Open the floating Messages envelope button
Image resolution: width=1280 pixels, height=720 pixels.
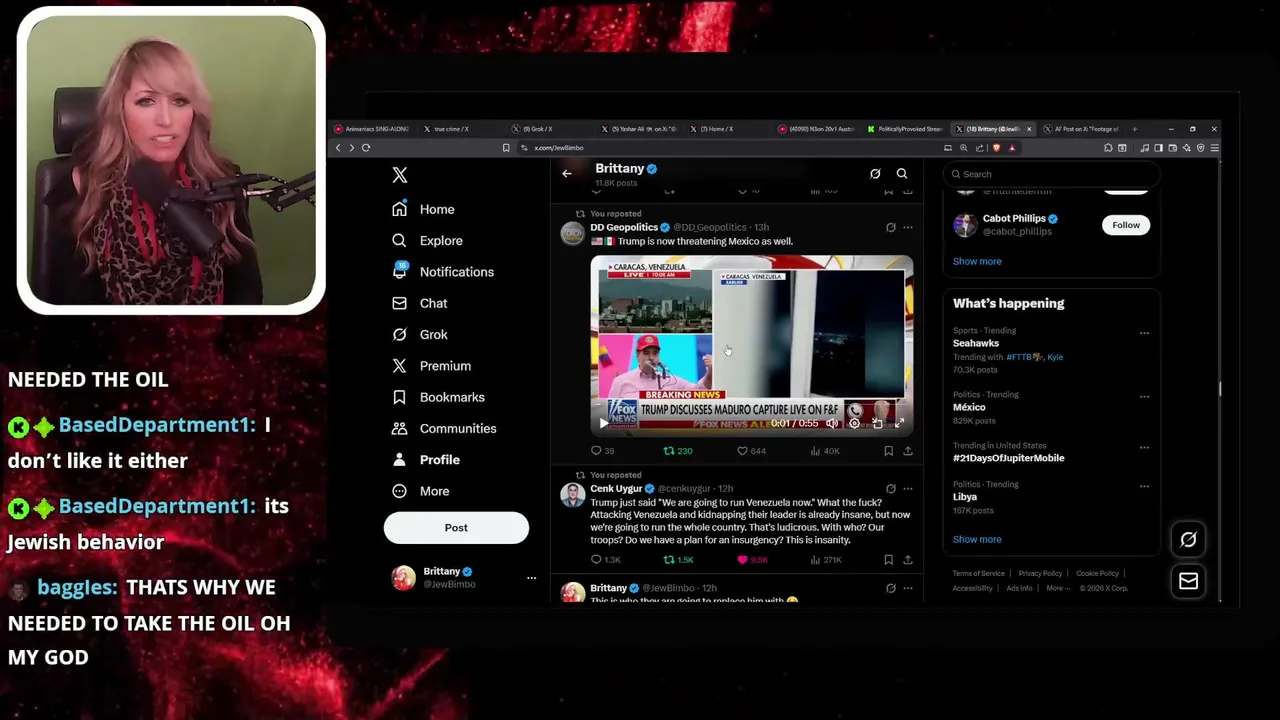[x=1188, y=581]
